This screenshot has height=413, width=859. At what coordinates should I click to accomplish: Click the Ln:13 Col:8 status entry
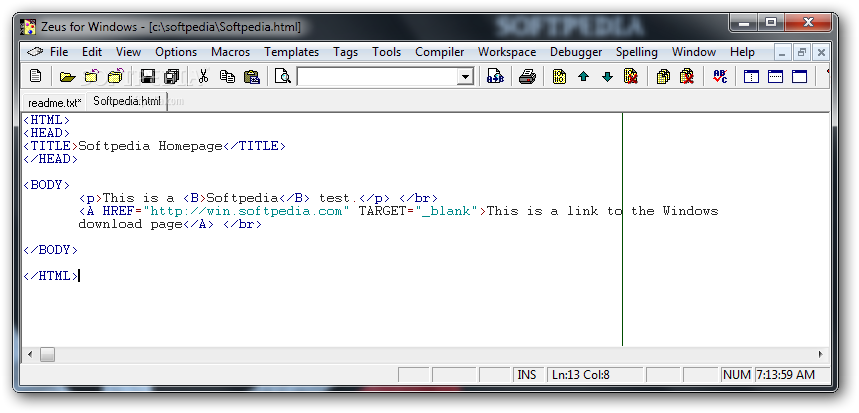(595, 375)
